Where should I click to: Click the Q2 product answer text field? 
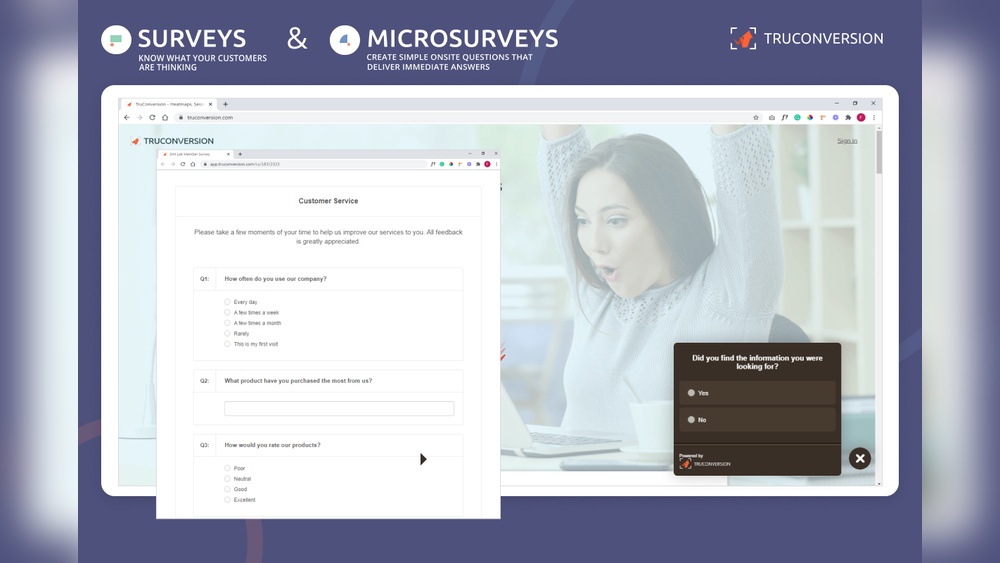339,409
